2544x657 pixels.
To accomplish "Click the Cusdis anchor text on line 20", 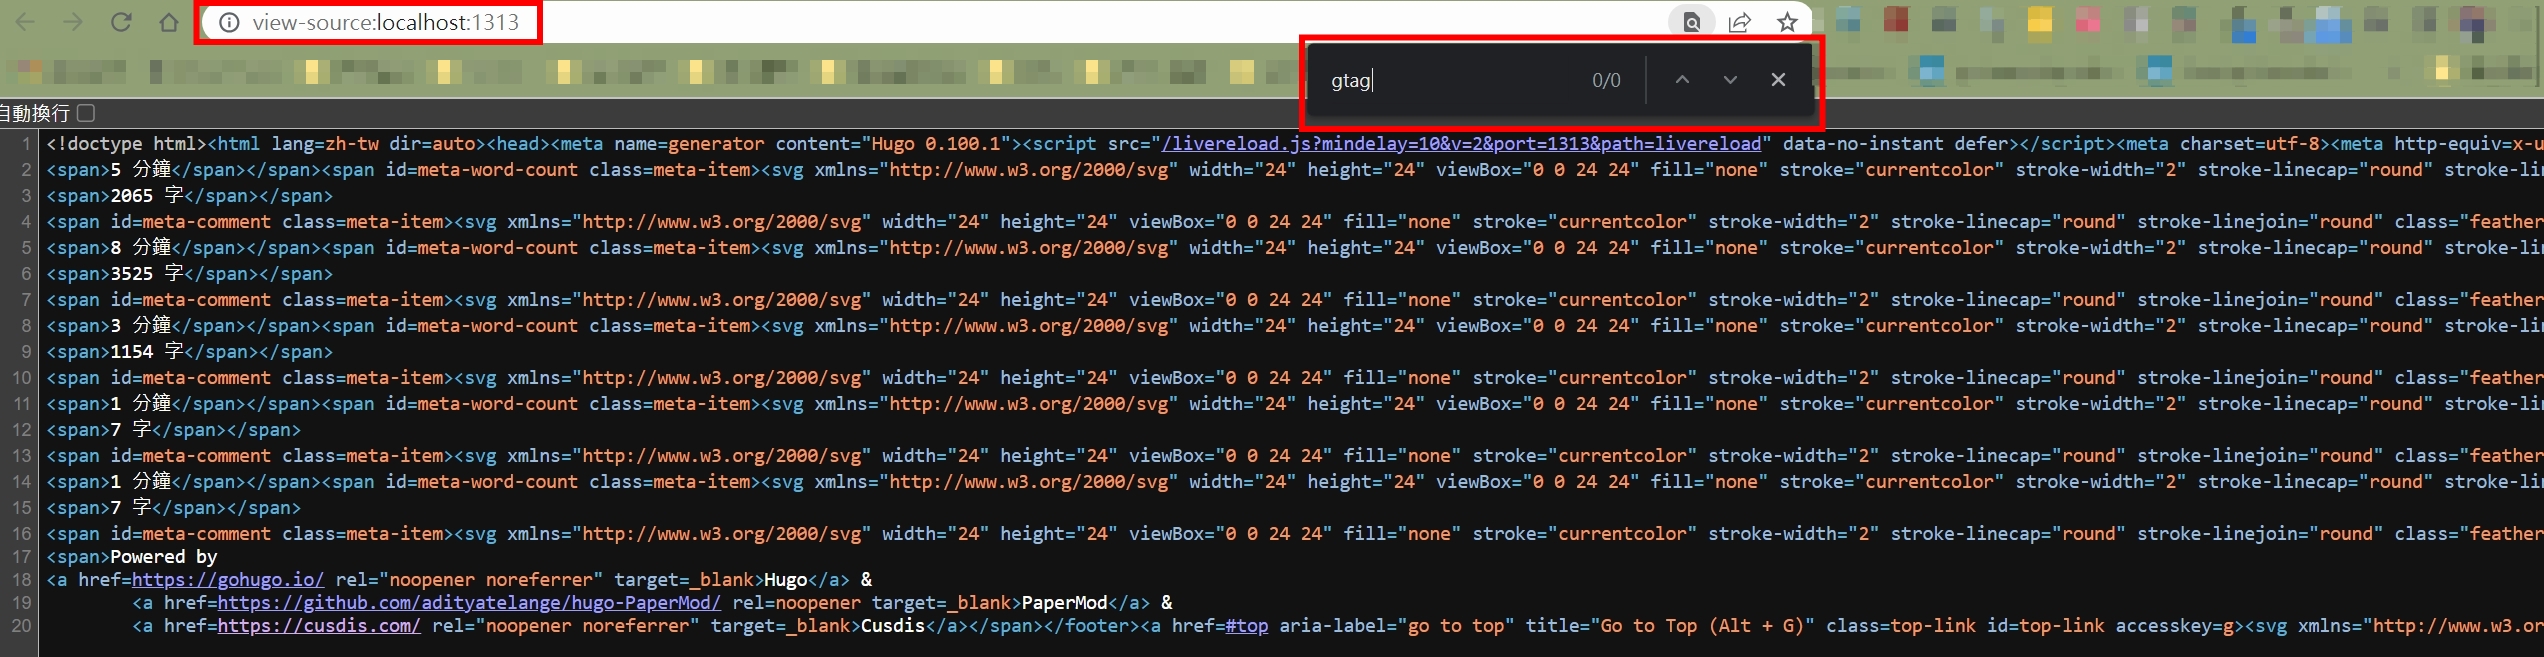I will point(893,626).
